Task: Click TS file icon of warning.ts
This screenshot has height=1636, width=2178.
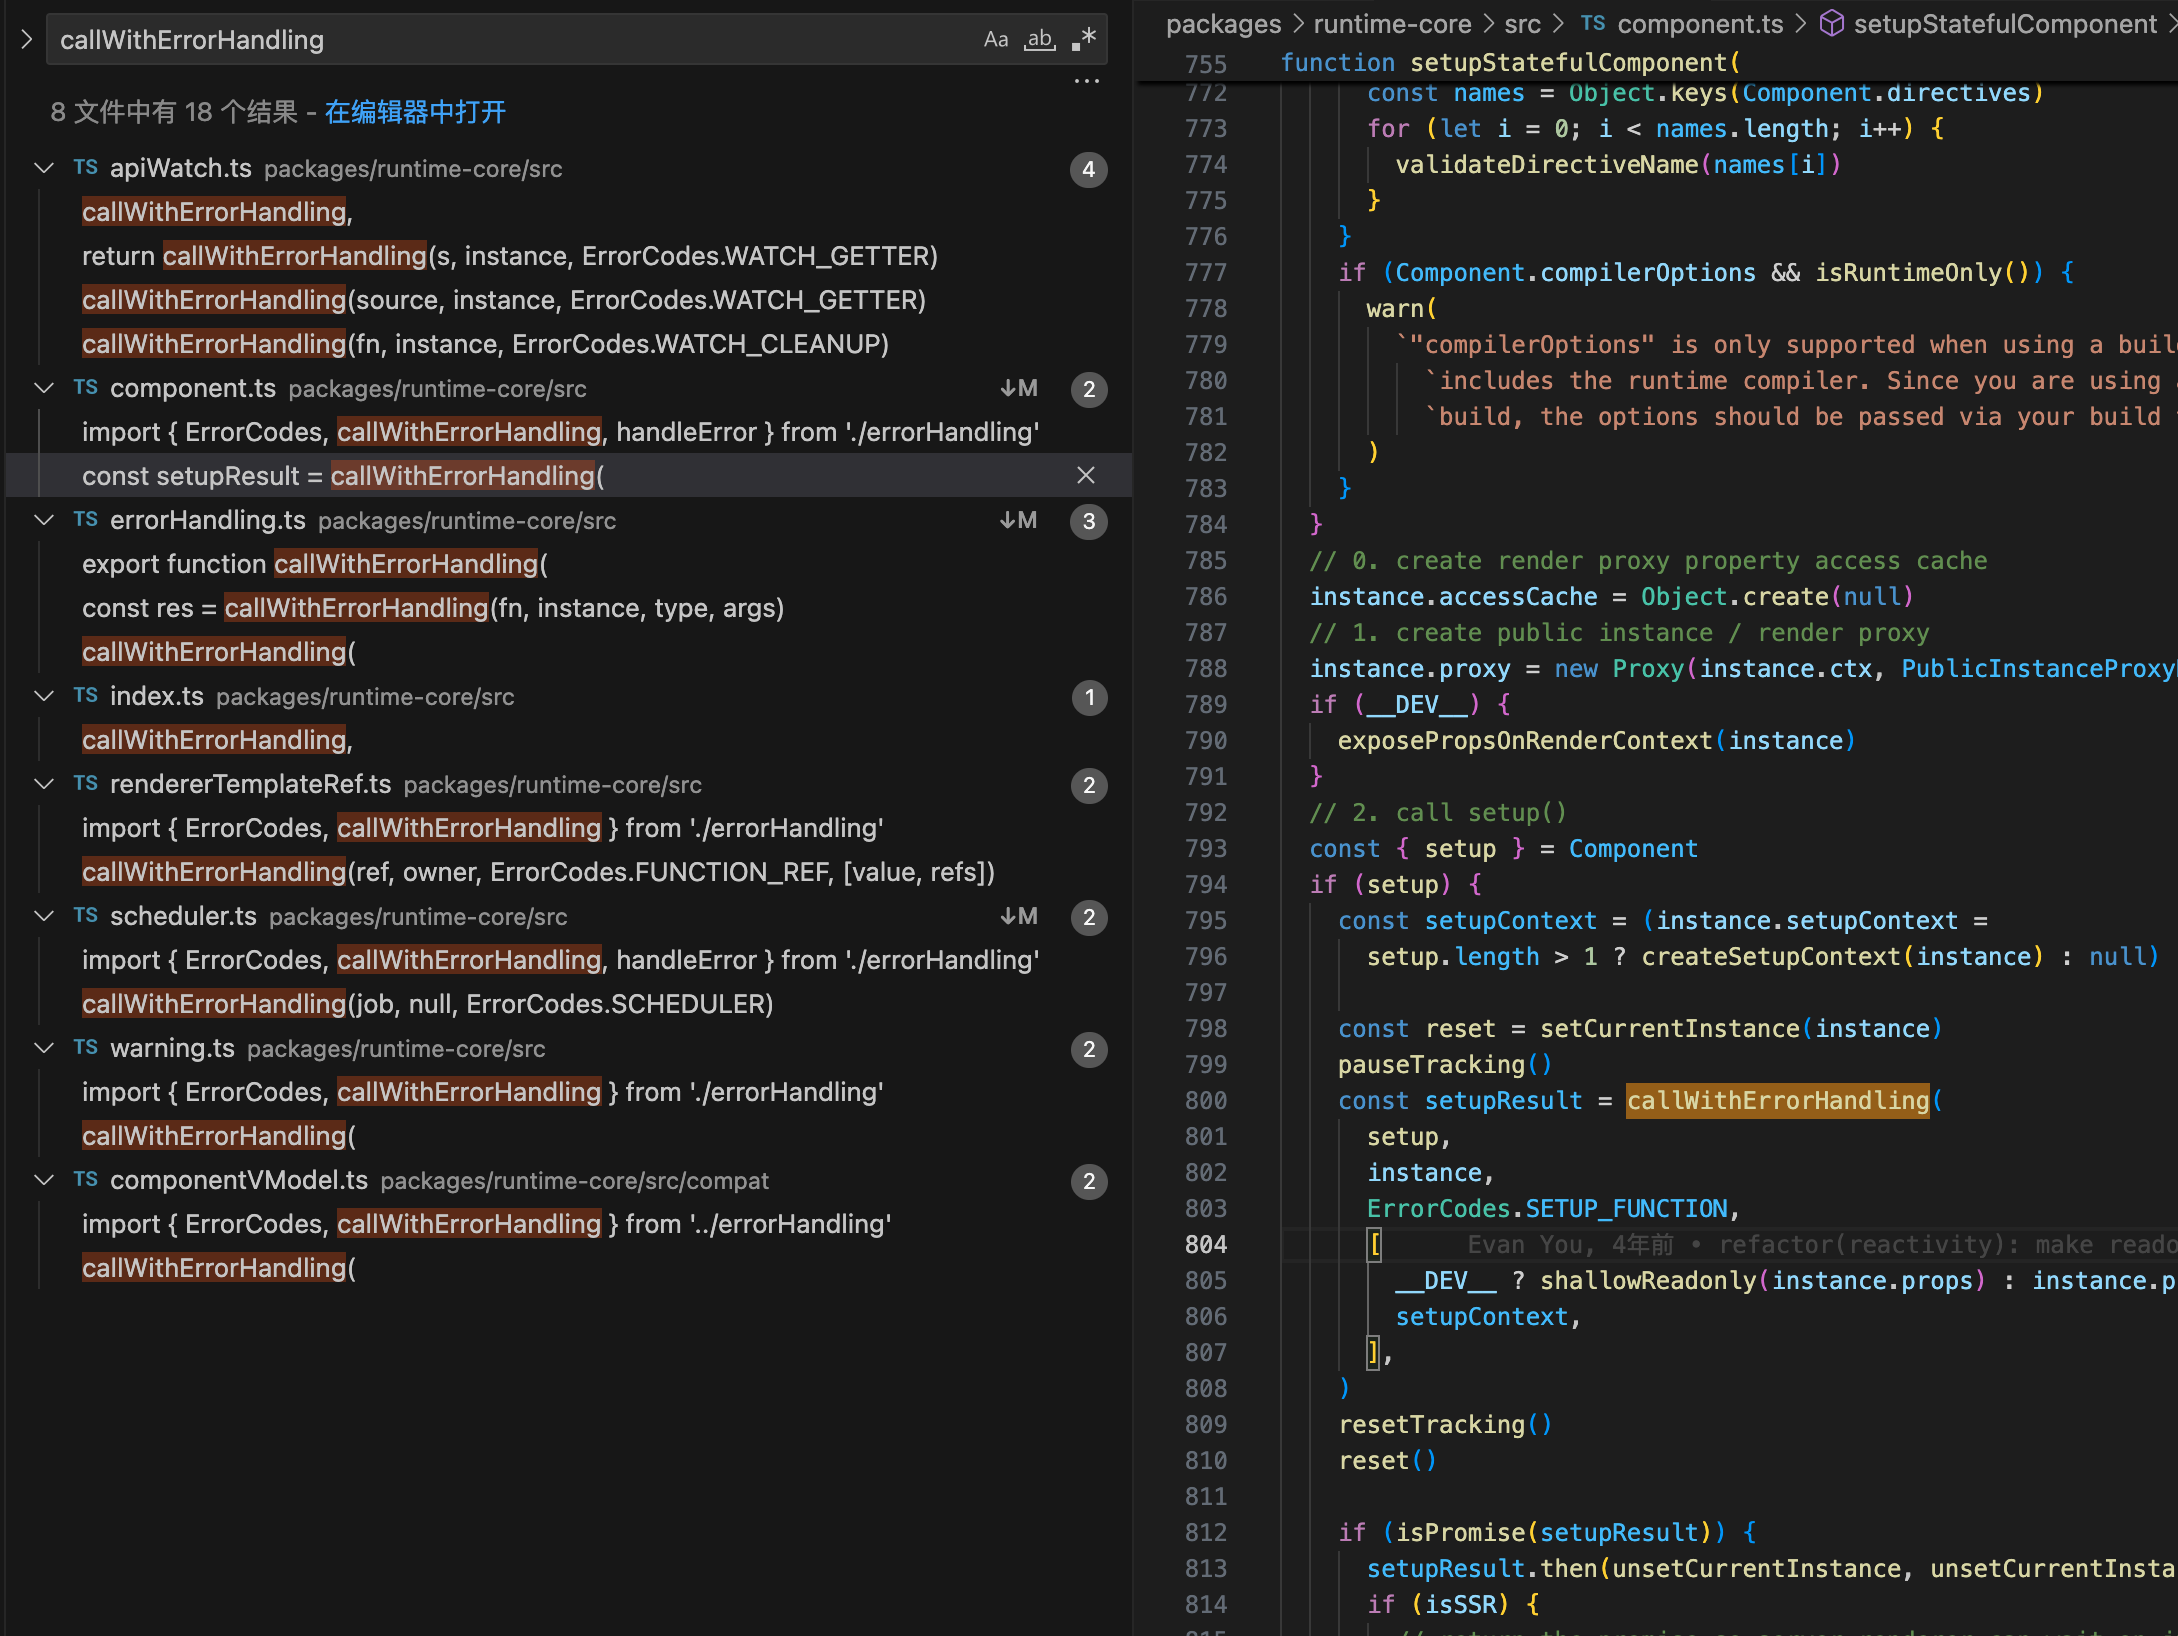Action: pyautogui.click(x=86, y=1047)
